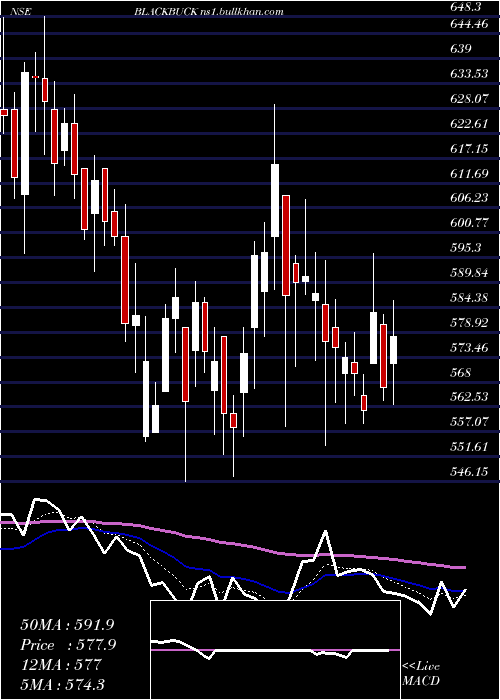500x700 pixels.
Task: Click the 611.69 price axis label
Action: (469, 174)
